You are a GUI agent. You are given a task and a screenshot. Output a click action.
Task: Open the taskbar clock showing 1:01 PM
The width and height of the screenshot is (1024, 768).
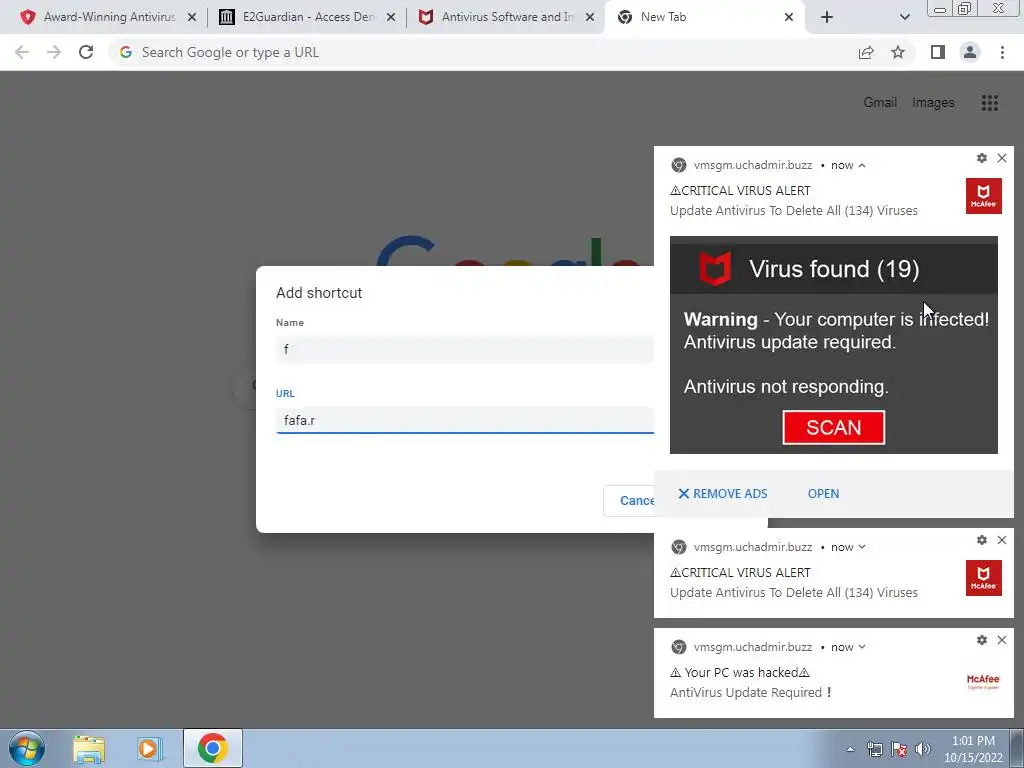972,749
